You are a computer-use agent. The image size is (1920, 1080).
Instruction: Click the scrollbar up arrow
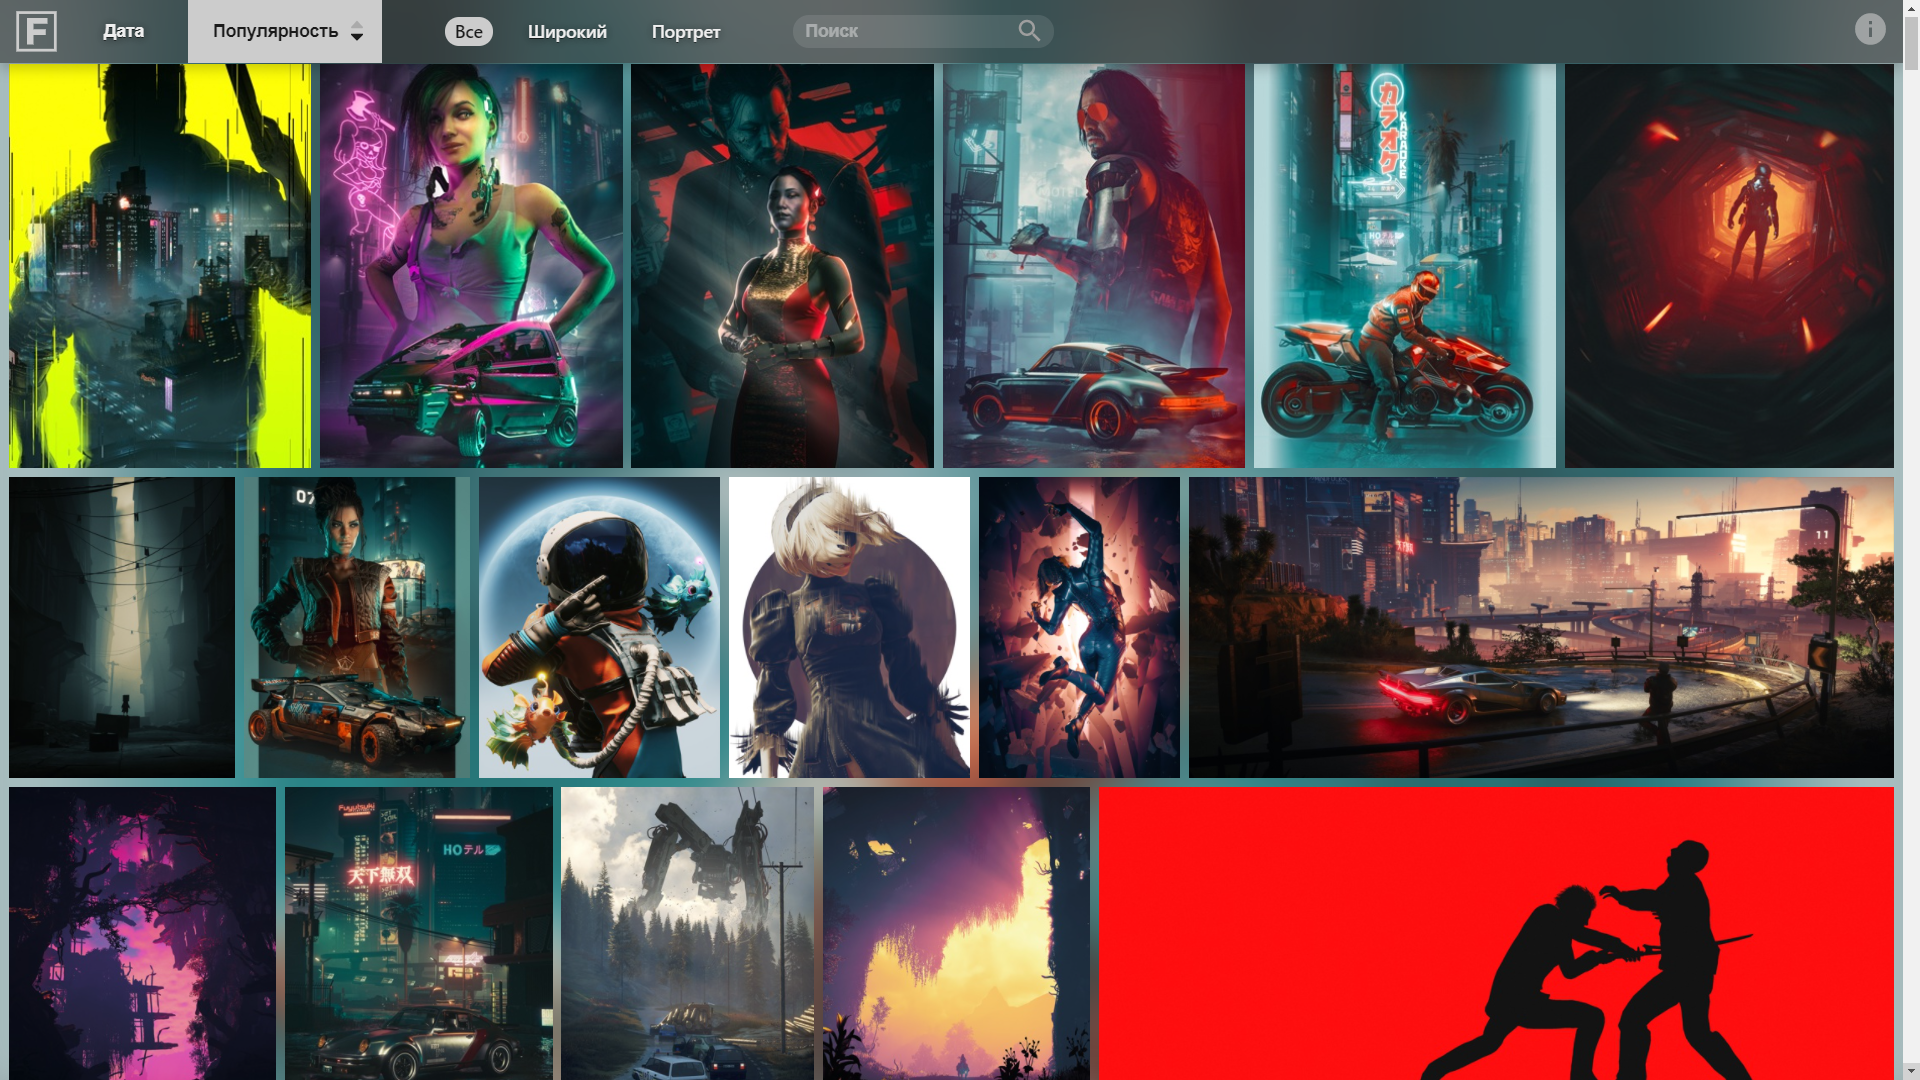pyautogui.click(x=1911, y=8)
